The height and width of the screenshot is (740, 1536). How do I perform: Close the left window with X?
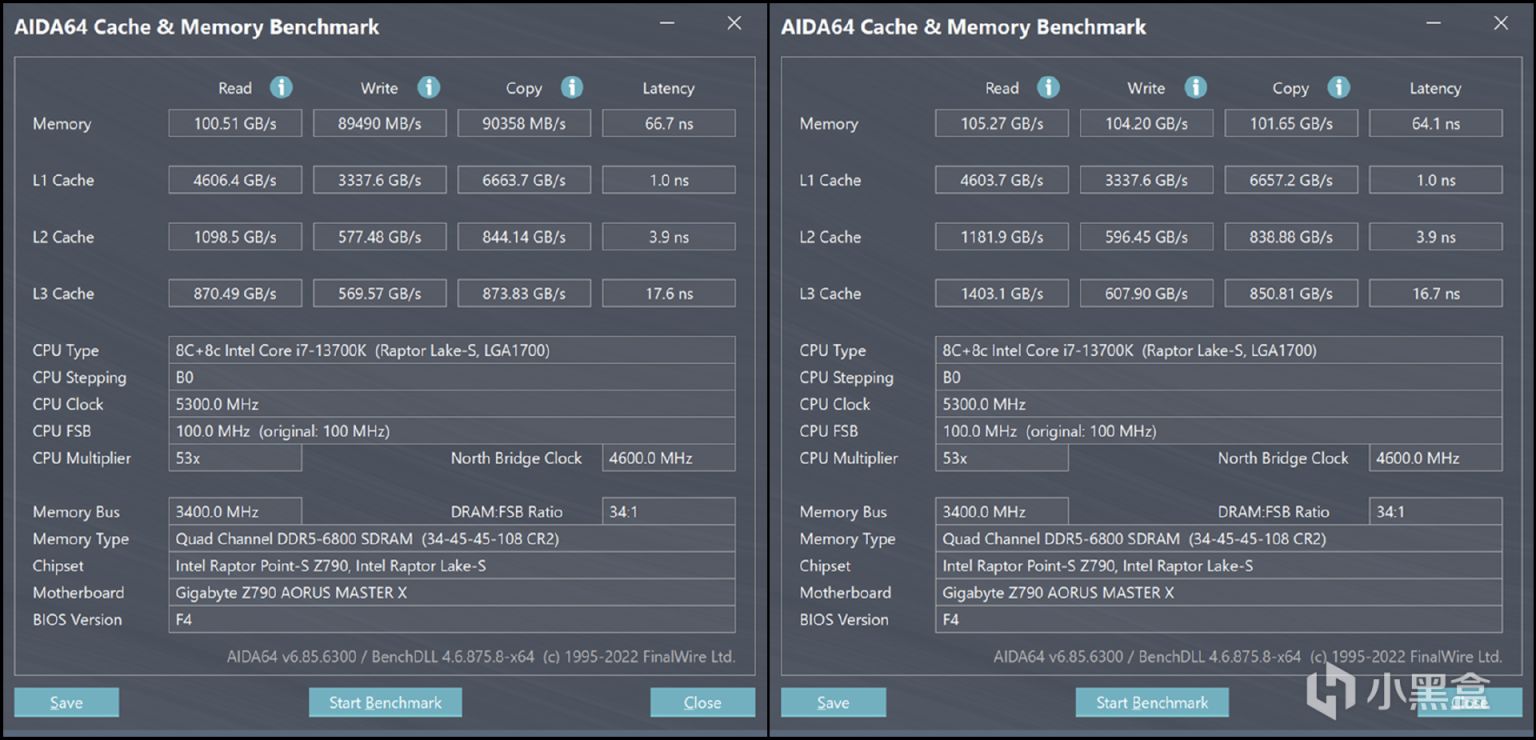734,23
